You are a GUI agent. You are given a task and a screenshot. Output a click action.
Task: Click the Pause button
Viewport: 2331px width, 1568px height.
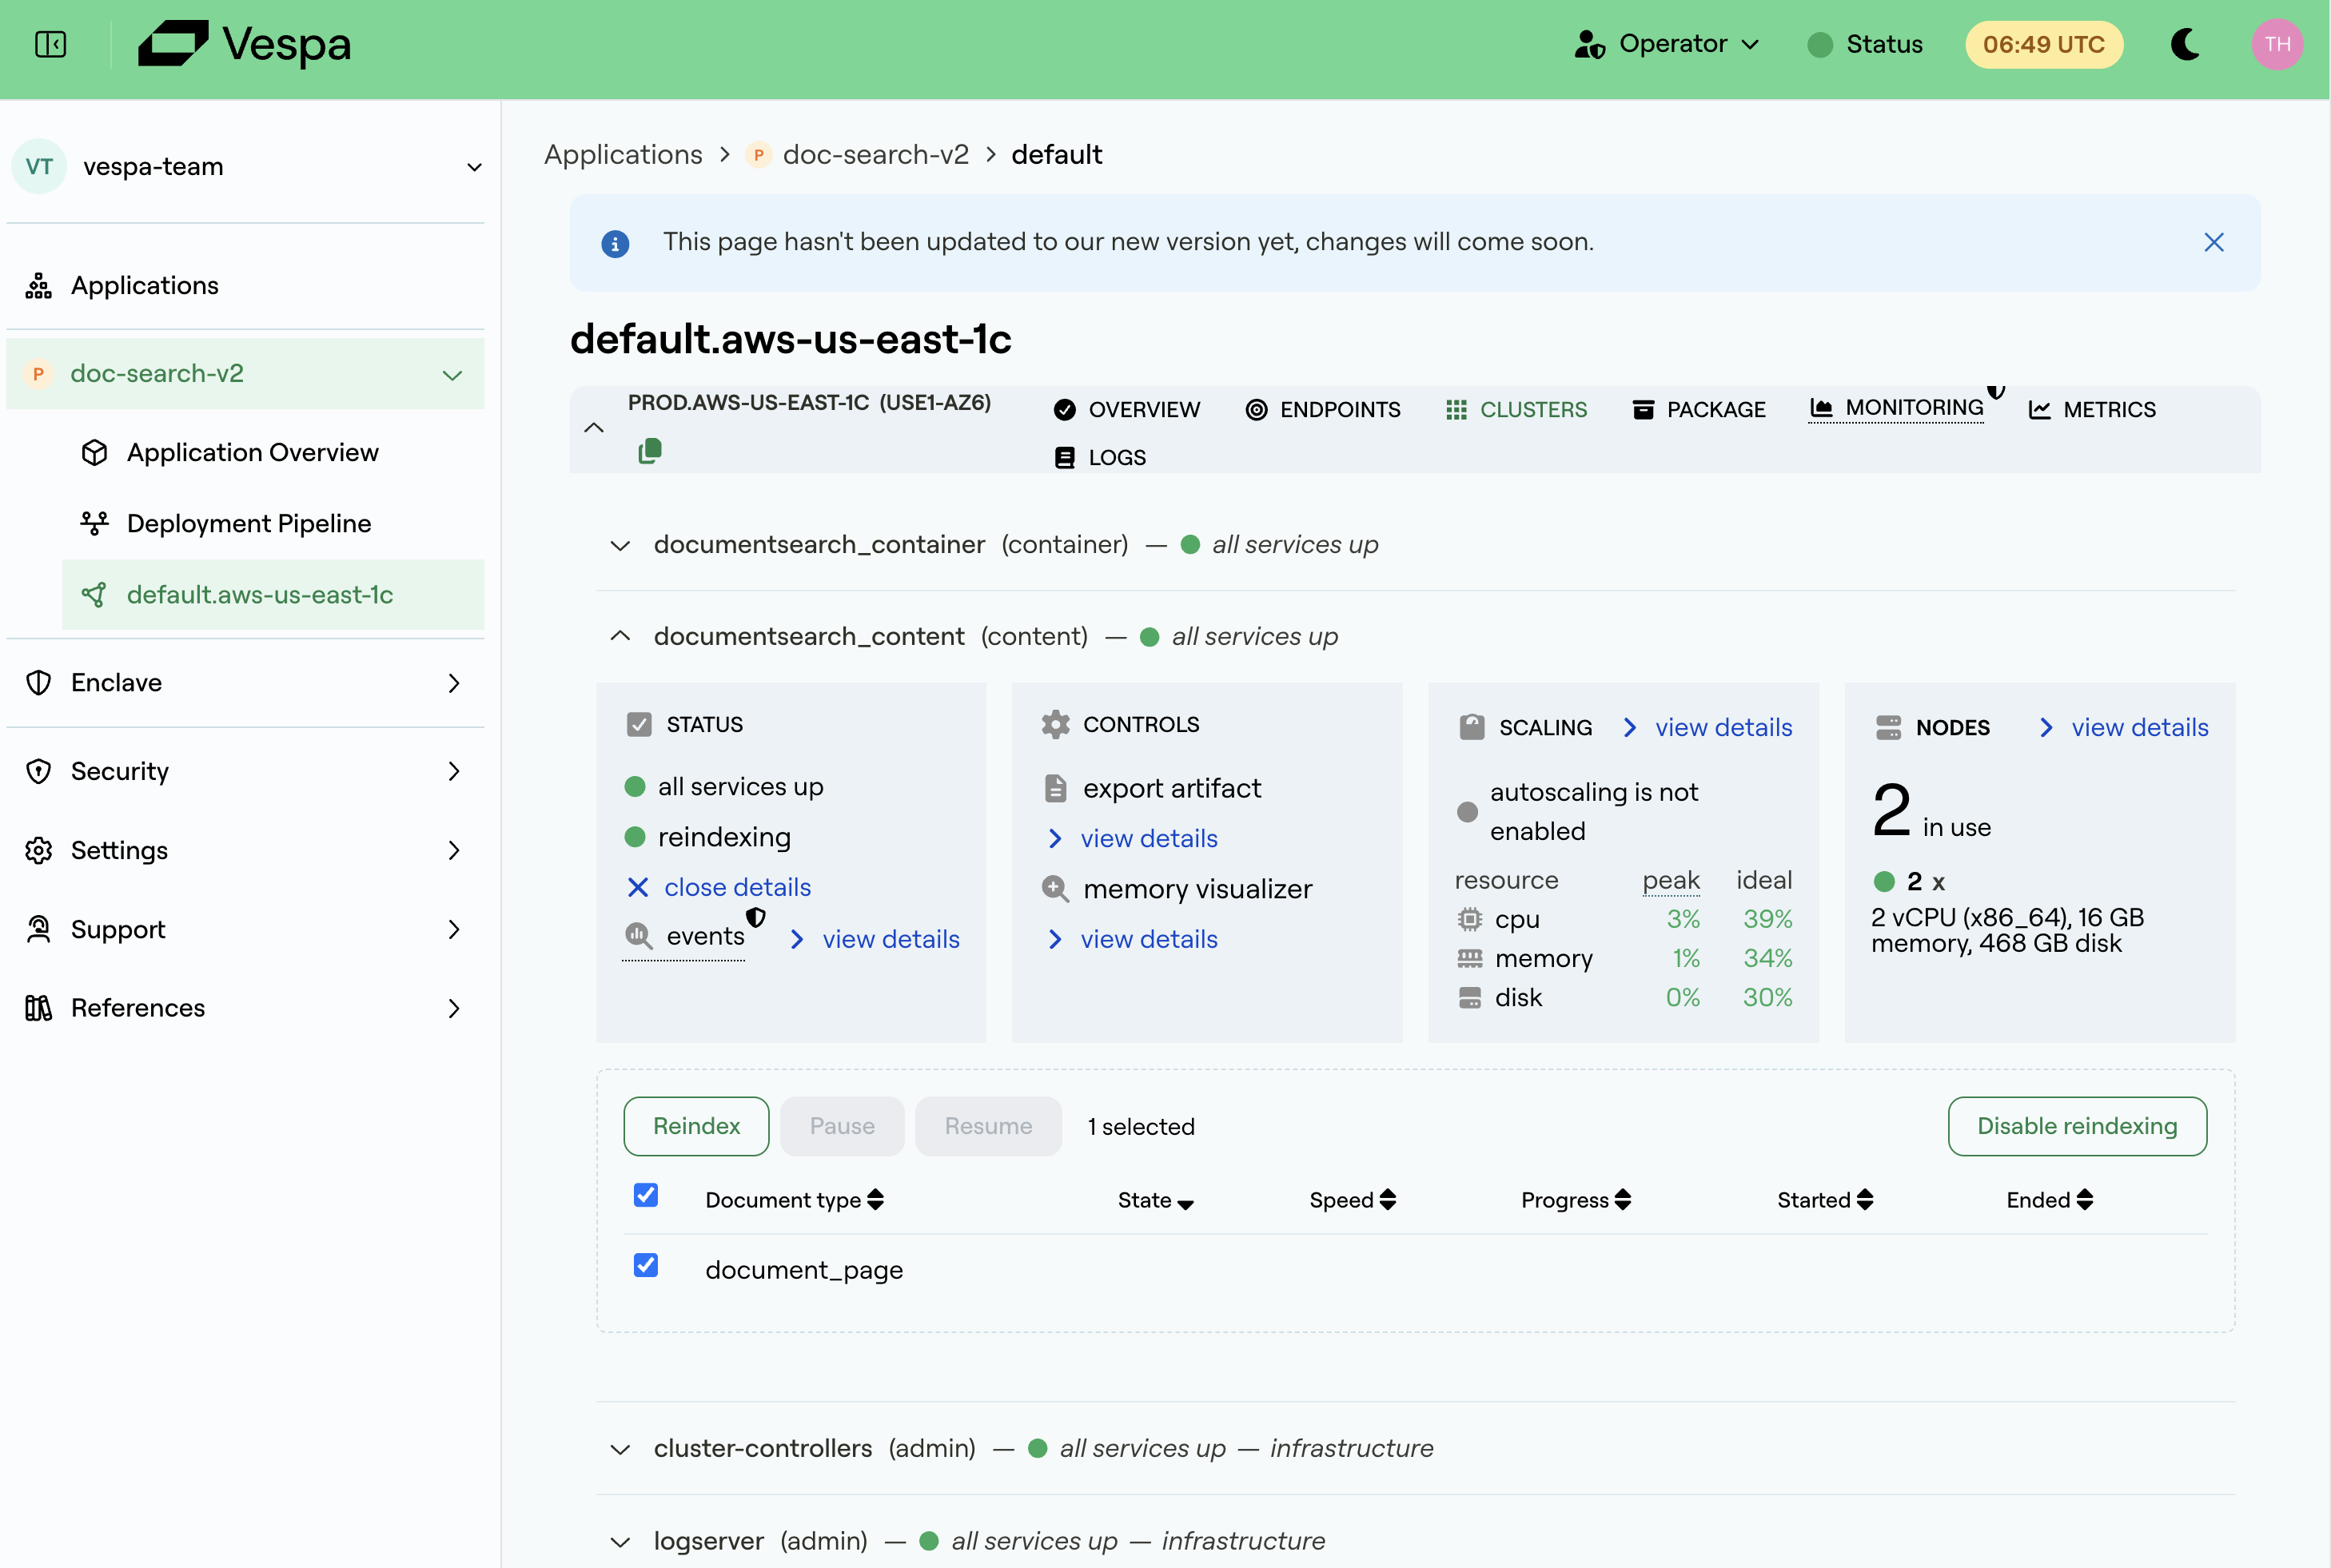842,1126
